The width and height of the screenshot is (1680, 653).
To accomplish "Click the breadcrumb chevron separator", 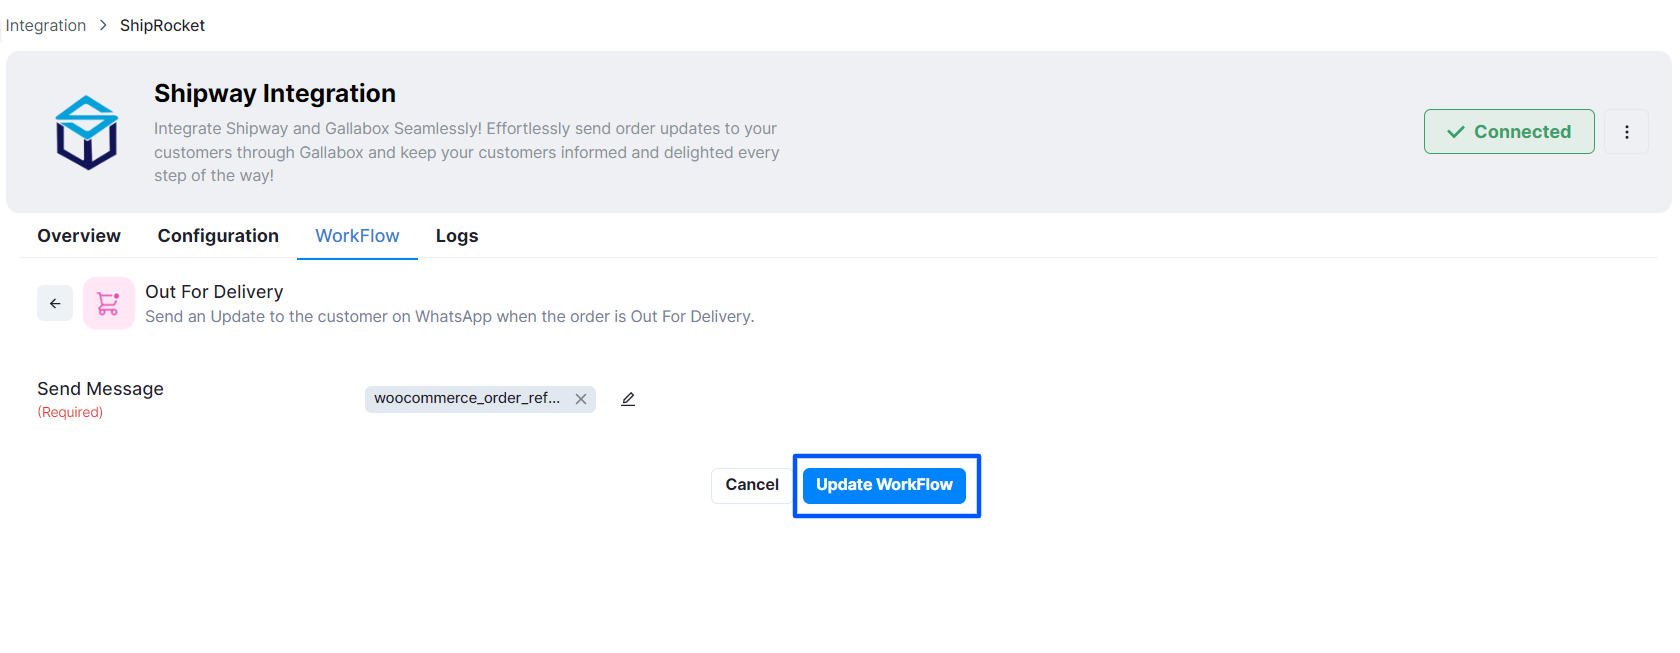I will pyautogui.click(x=103, y=25).
